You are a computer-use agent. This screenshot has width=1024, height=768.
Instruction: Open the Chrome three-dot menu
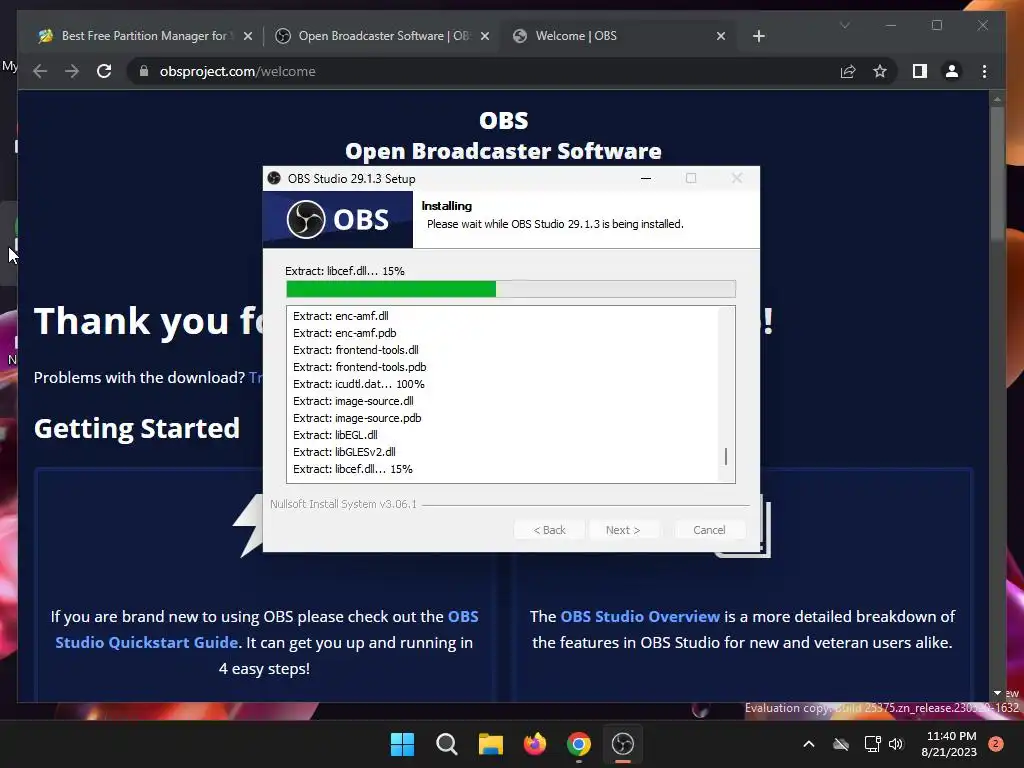pos(984,71)
